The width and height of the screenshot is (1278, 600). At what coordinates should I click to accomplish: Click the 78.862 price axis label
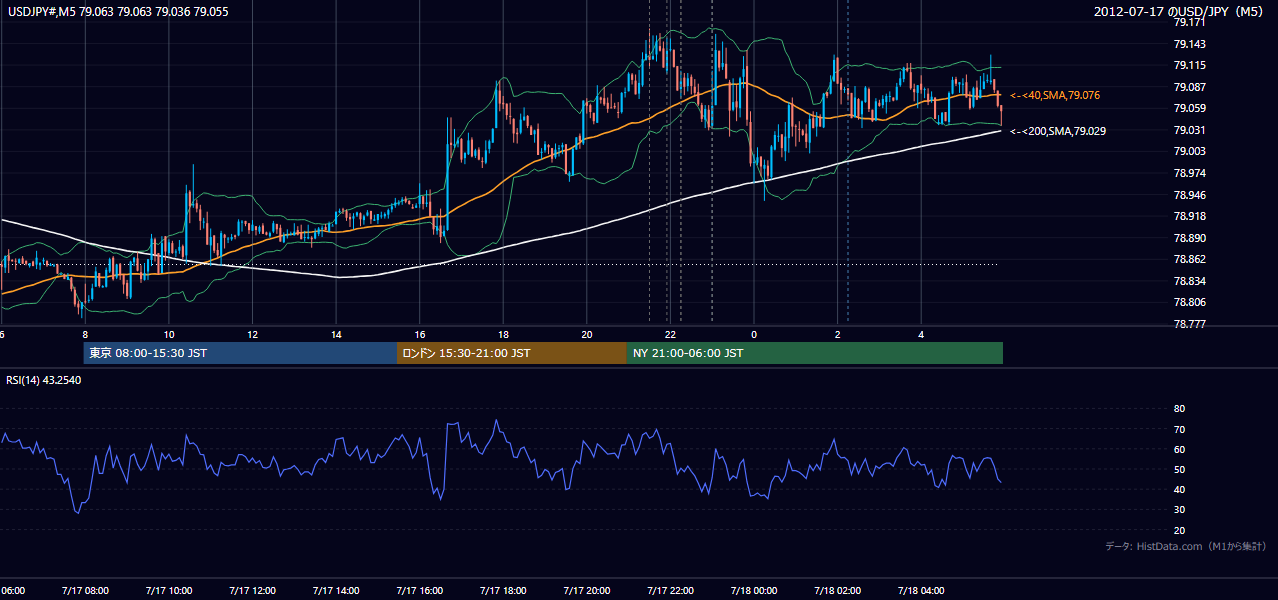tap(1189, 259)
